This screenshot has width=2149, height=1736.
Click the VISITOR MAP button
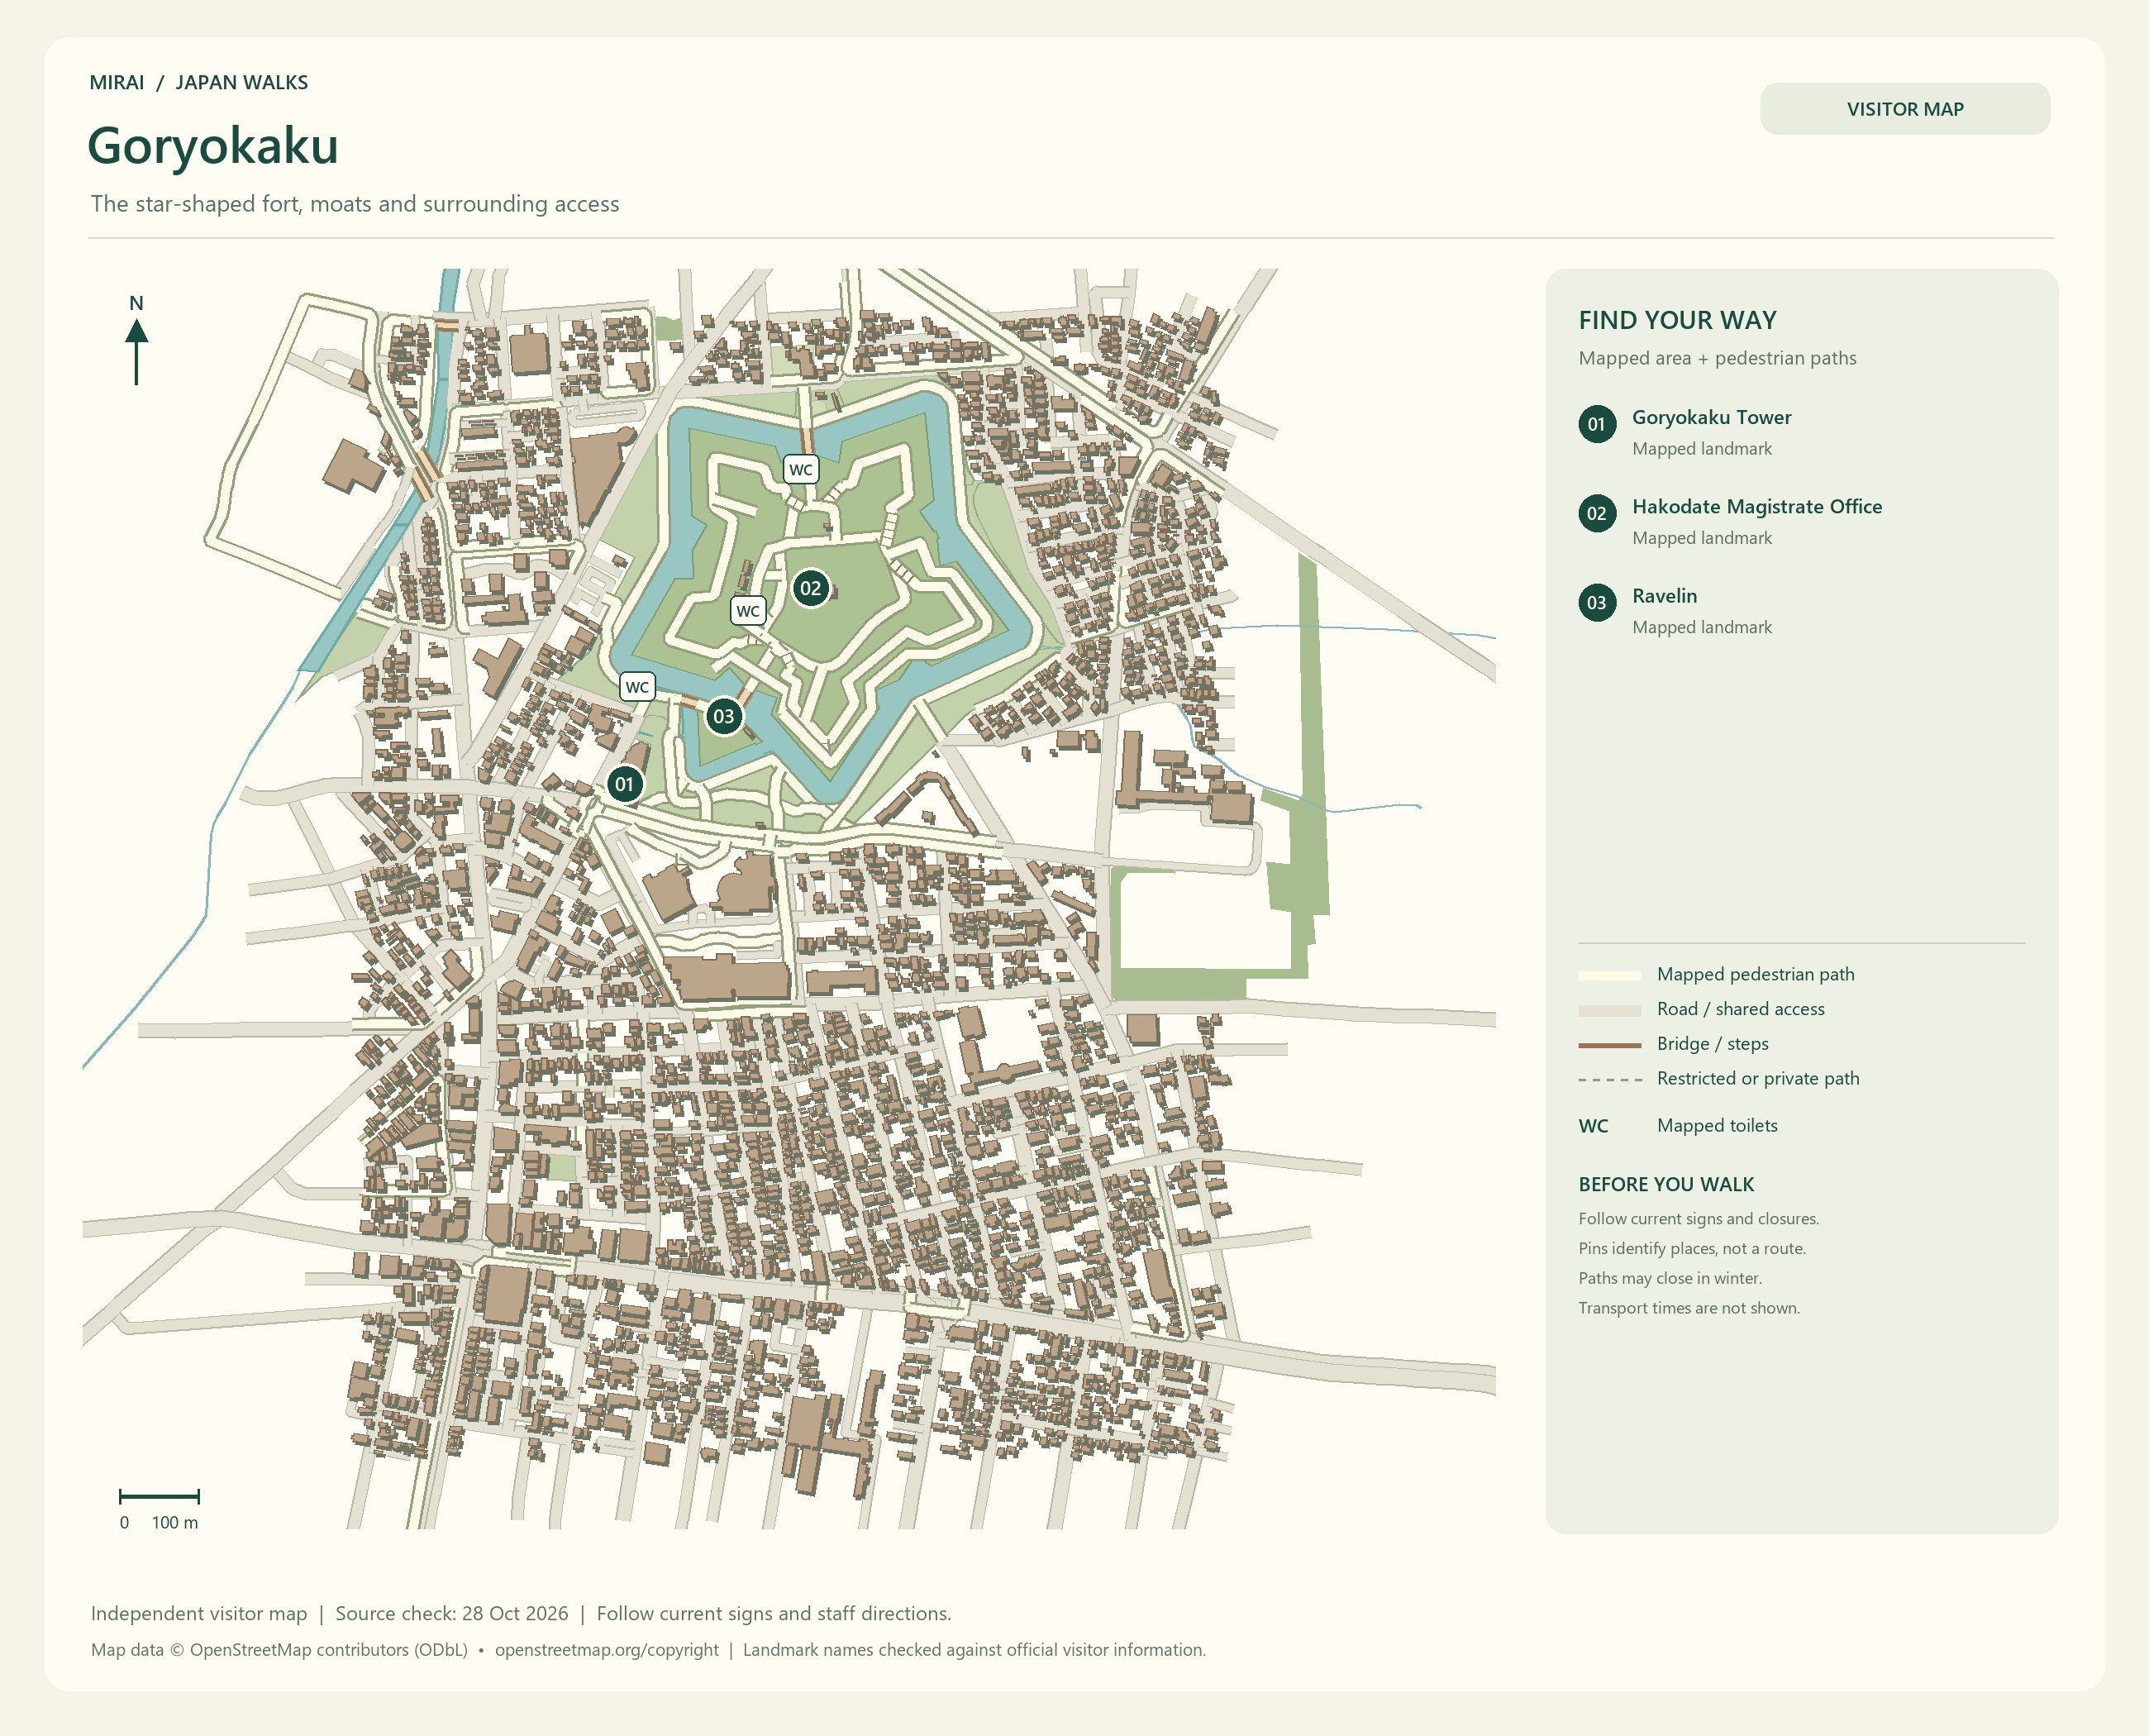coord(1904,109)
